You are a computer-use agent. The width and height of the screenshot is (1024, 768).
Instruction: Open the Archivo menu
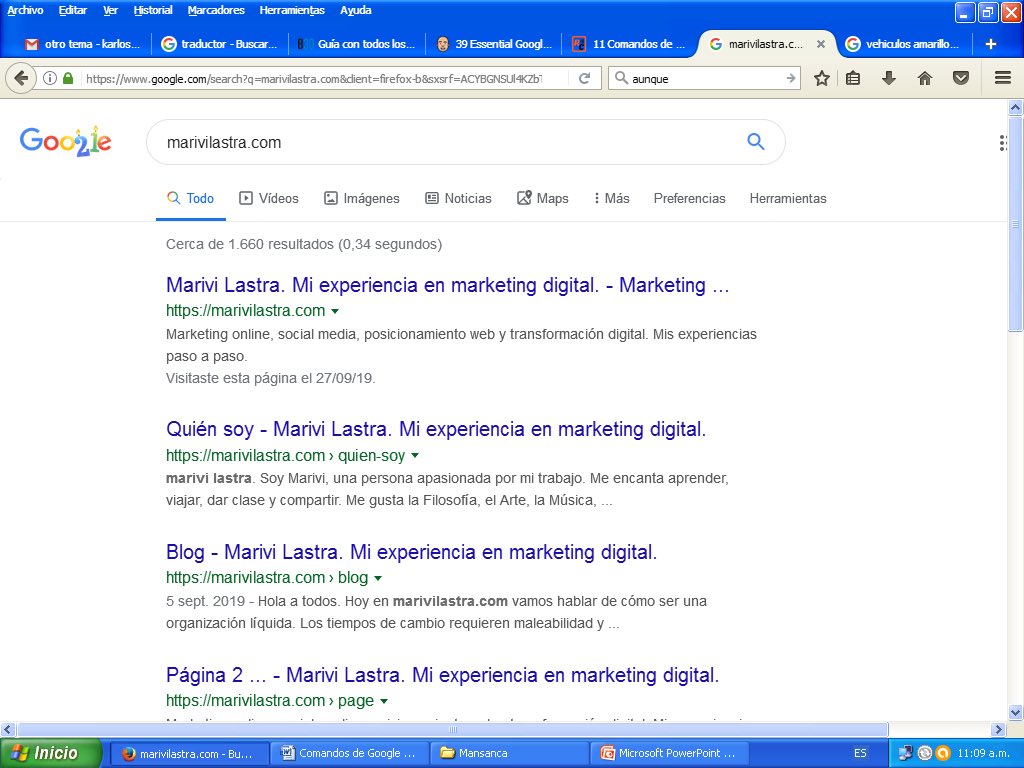[25, 10]
